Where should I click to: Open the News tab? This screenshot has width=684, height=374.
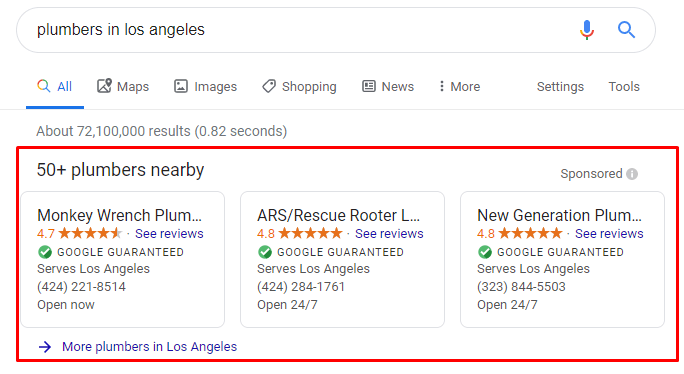coord(388,86)
